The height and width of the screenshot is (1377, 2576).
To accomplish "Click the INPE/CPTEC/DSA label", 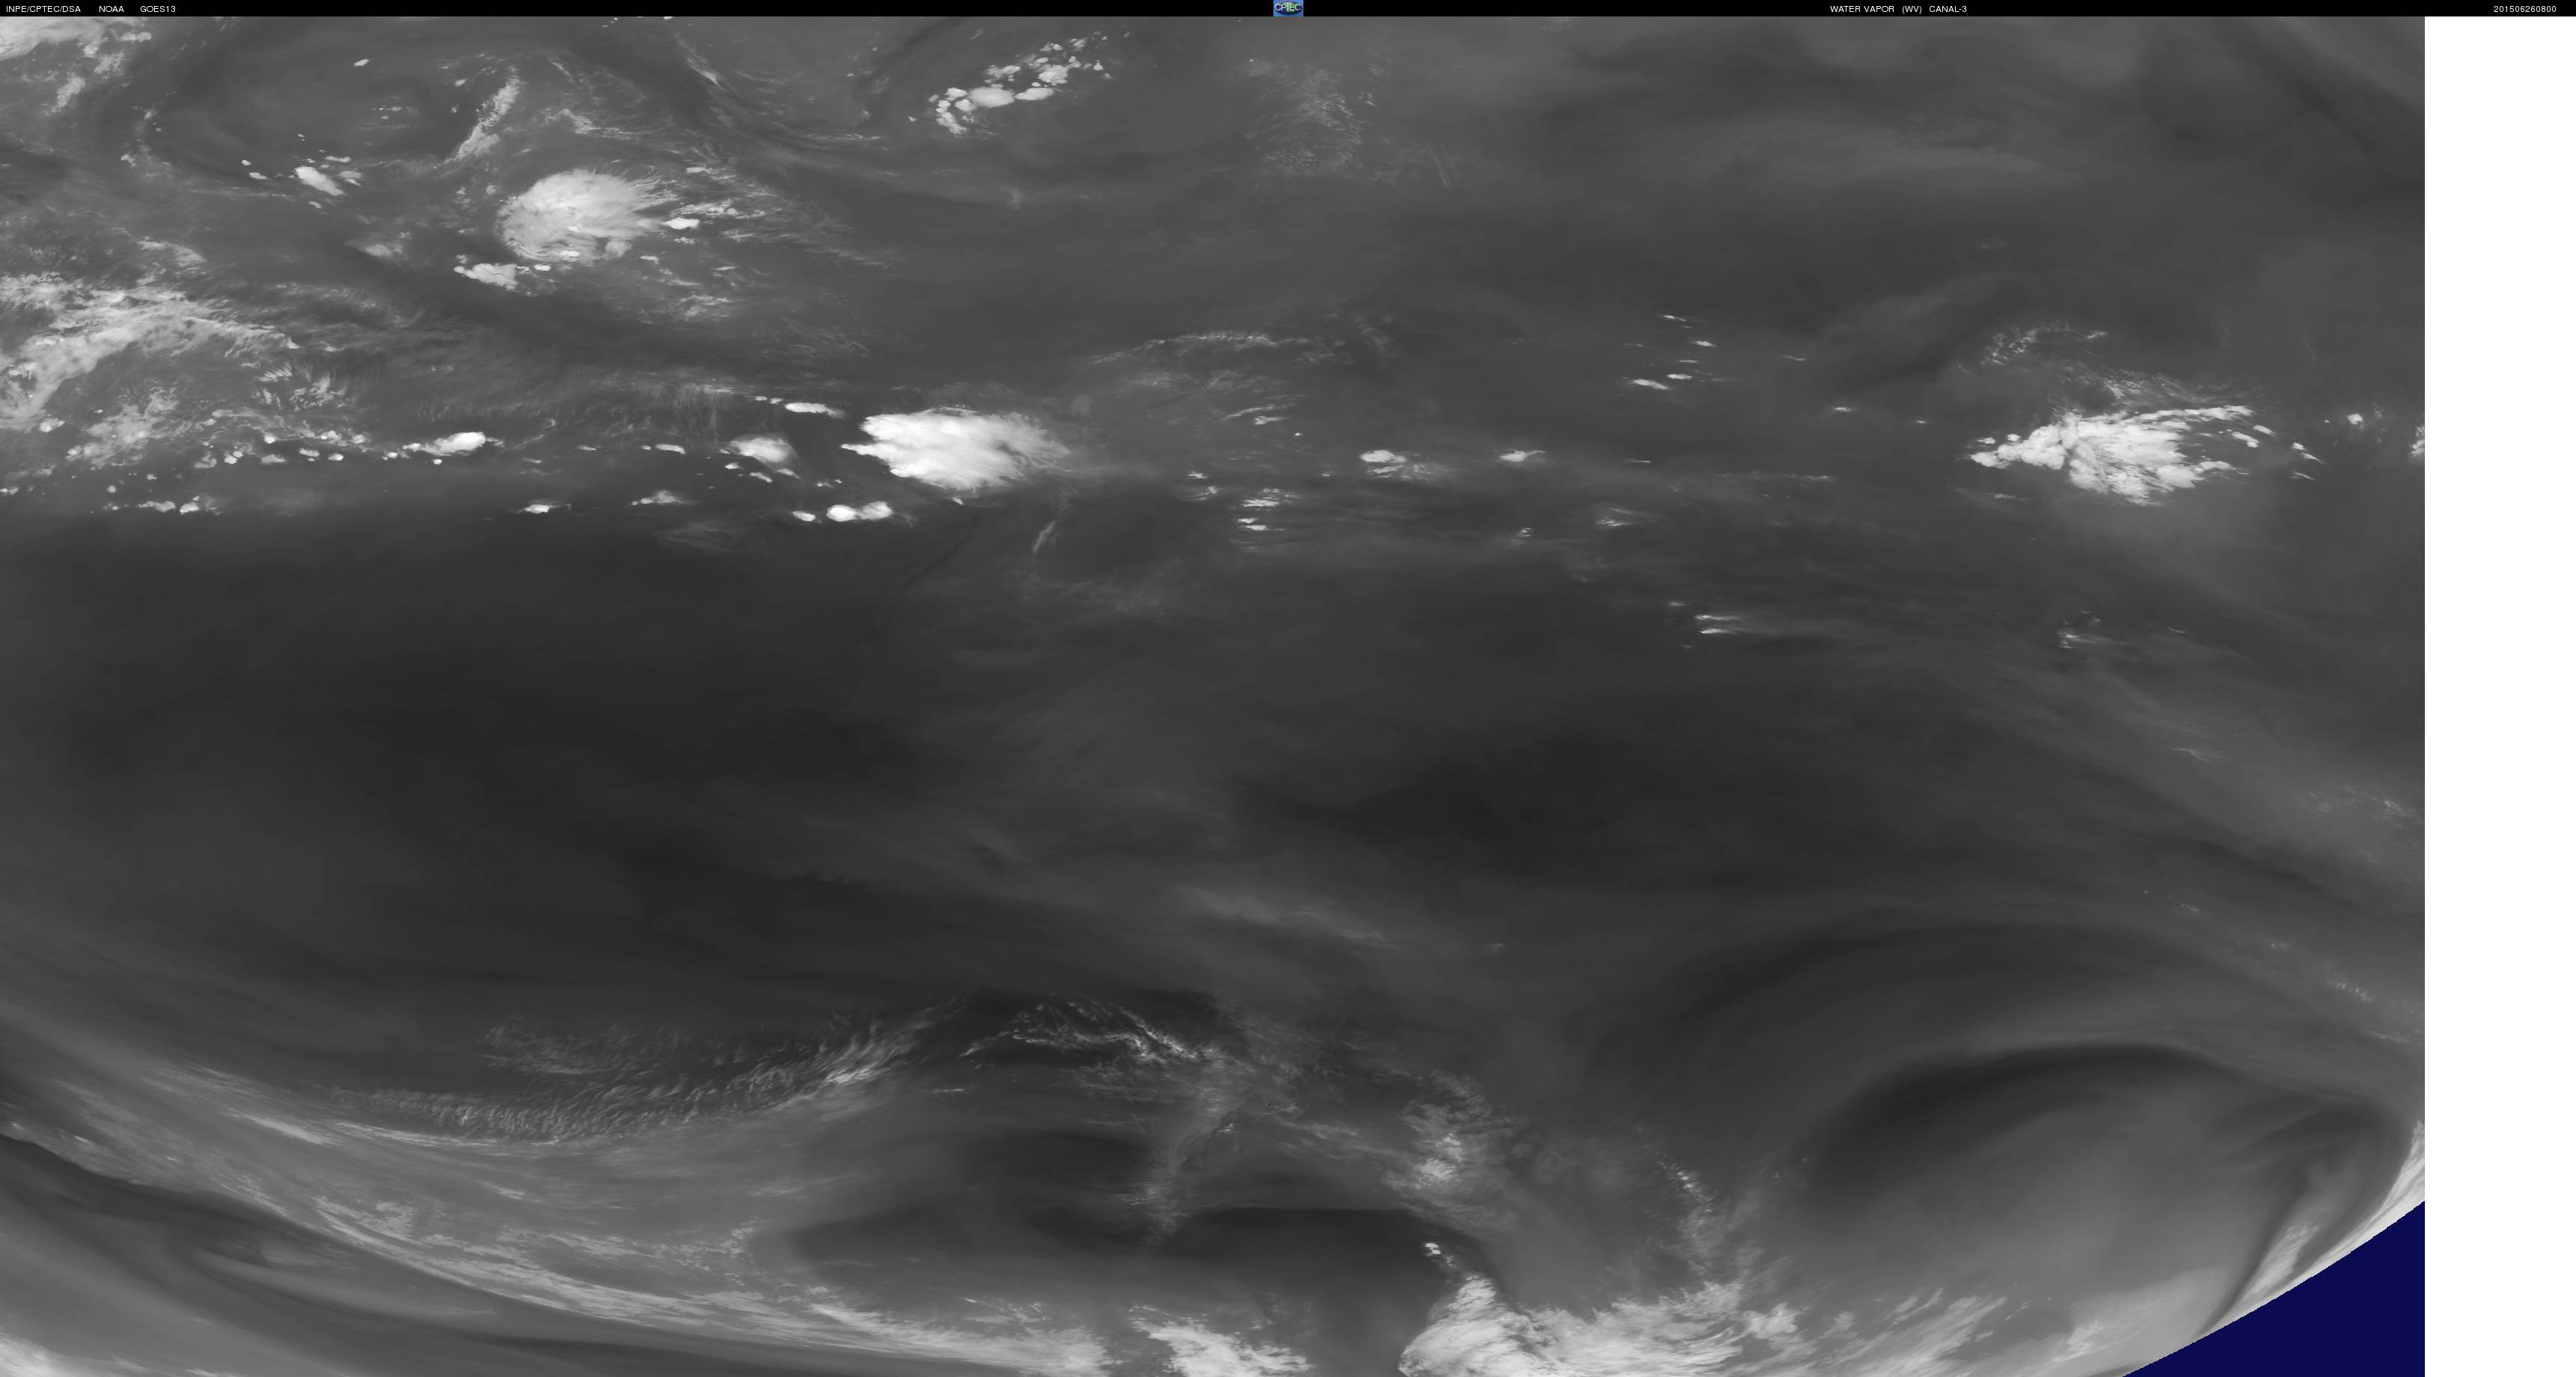I will [43, 9].
